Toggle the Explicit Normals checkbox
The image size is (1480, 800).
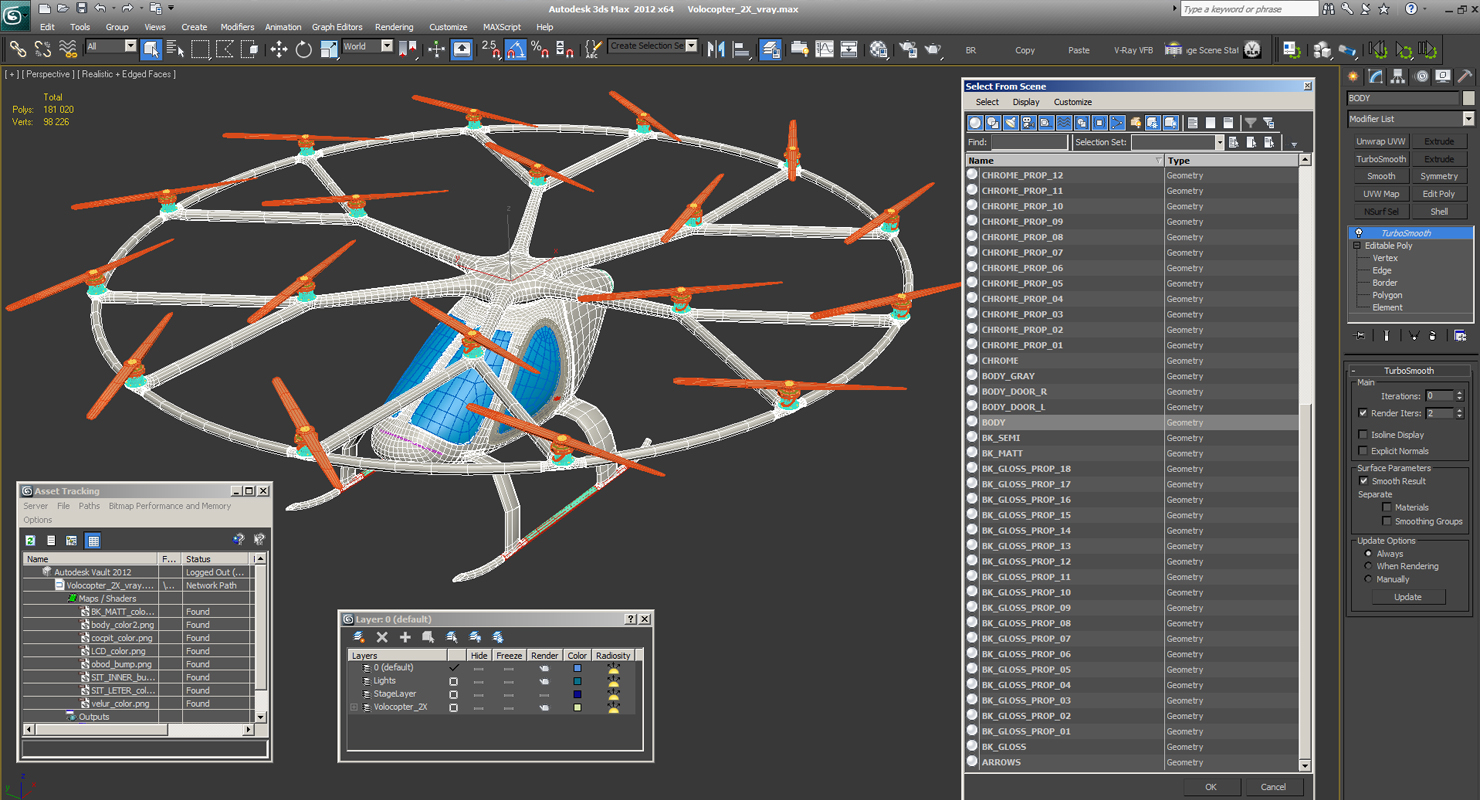(x=1363, y=451)
